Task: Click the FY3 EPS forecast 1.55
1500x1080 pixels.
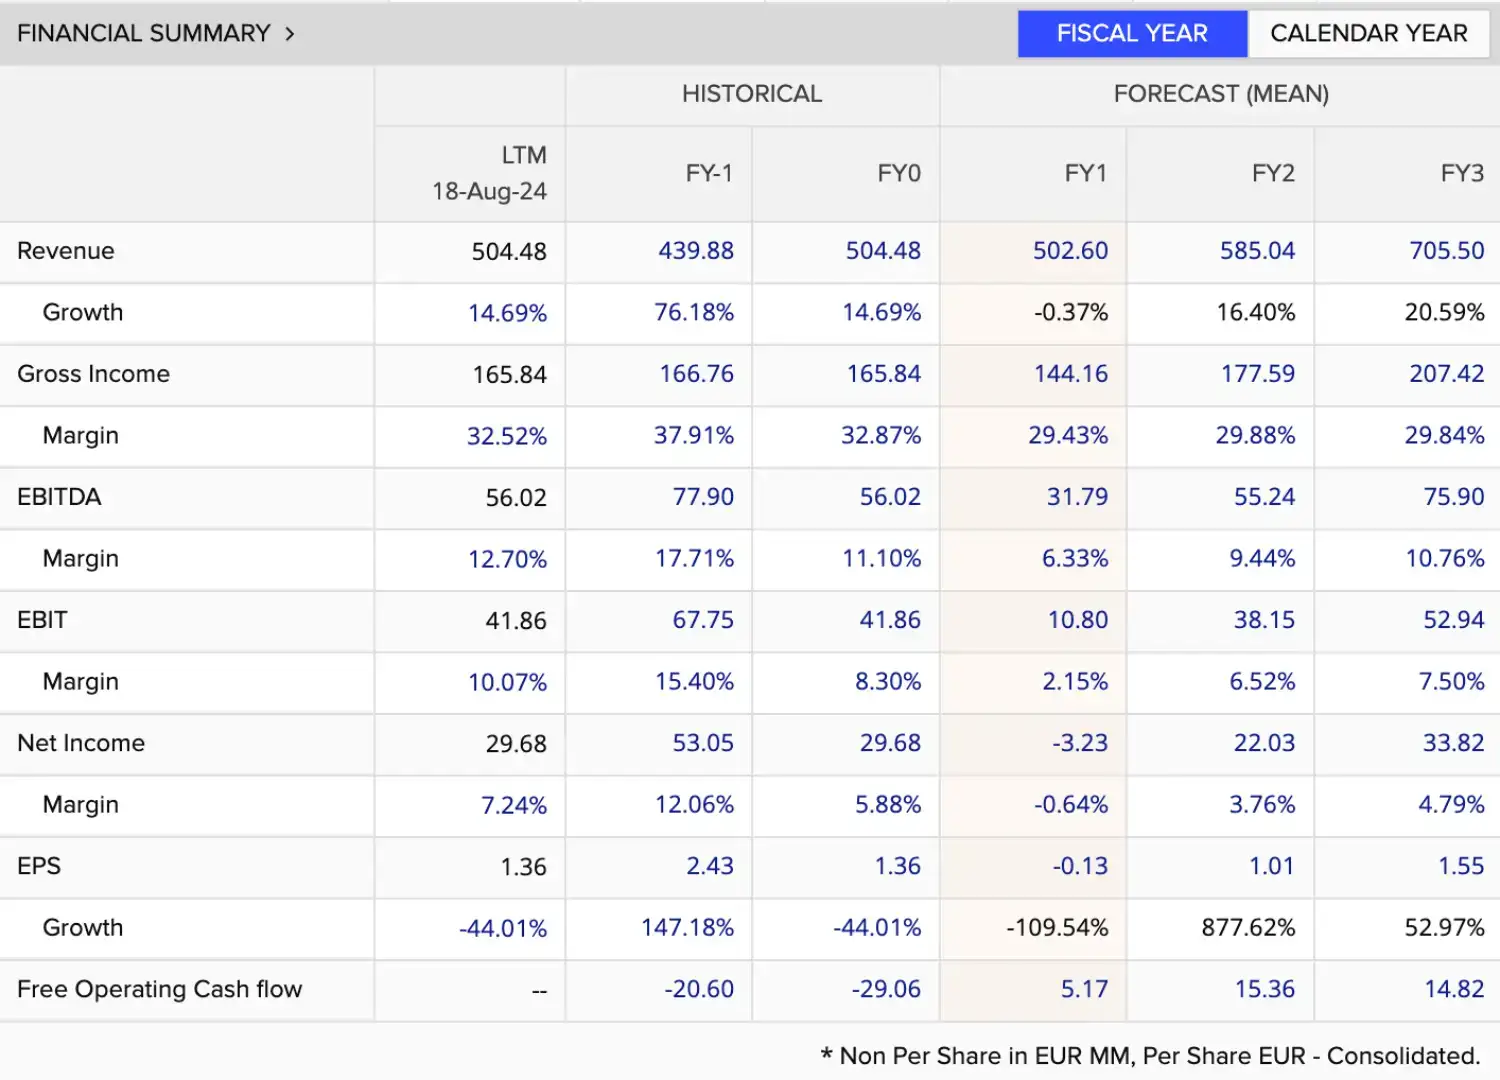Action: pyautogui.click(x=1461, y=866)
